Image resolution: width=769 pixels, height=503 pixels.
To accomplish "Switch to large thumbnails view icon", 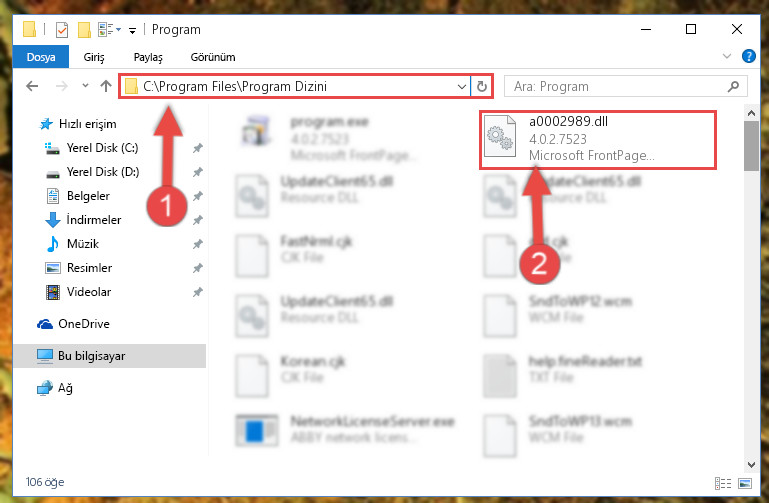I will tap(745, 483).
